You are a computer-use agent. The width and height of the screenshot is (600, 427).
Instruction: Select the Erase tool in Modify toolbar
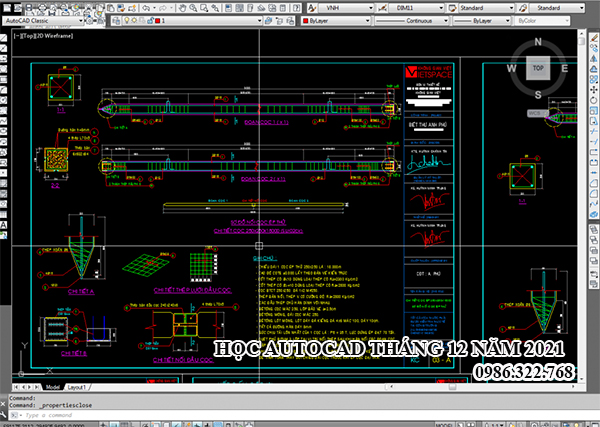[594, 38]
